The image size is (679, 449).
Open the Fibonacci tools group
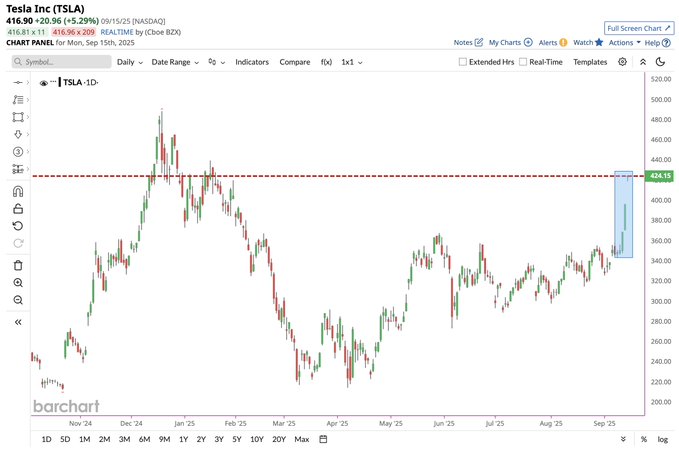18,100
